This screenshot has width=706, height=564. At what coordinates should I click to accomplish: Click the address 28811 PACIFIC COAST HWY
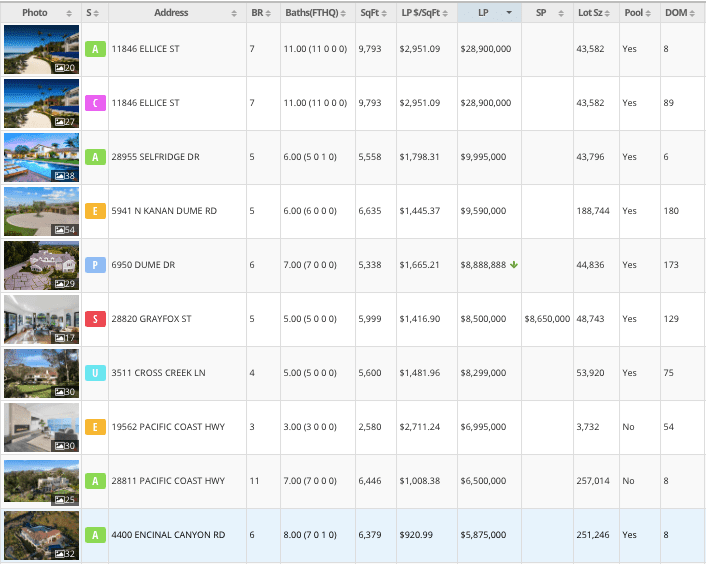168,481
